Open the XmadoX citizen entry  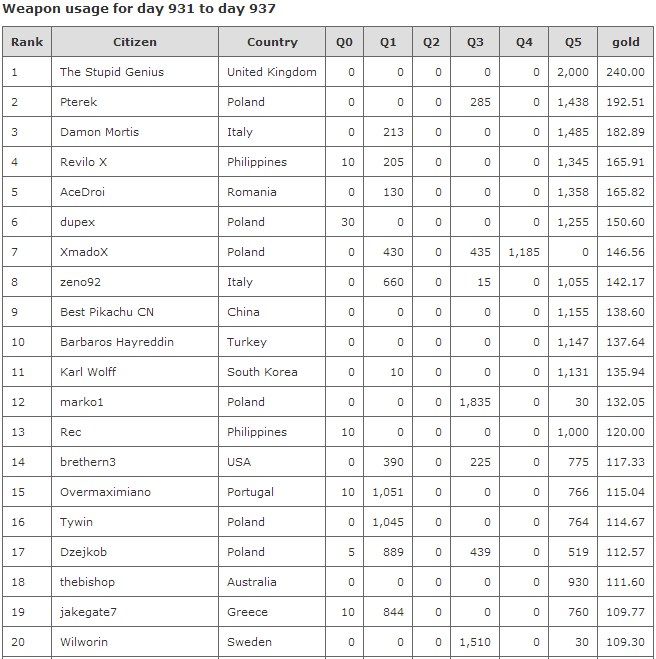pyautogui.click(x=83, y=252)
